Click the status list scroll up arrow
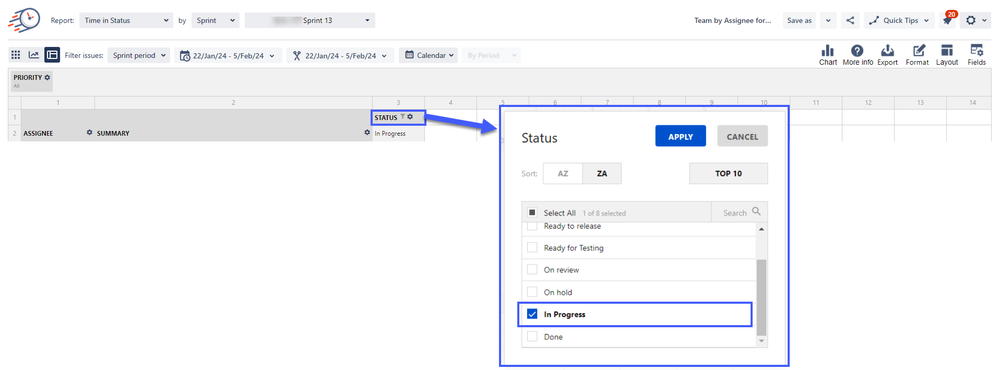 (x=761, y=229)
